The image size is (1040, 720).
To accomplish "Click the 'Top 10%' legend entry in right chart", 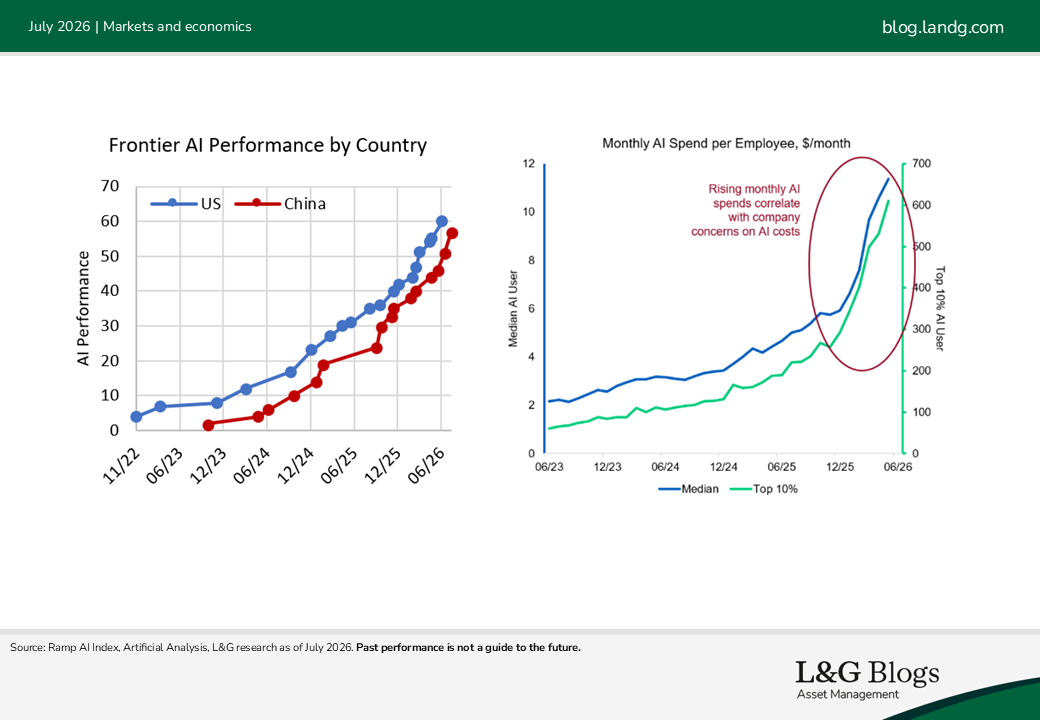I will click(x=763, y=489).
